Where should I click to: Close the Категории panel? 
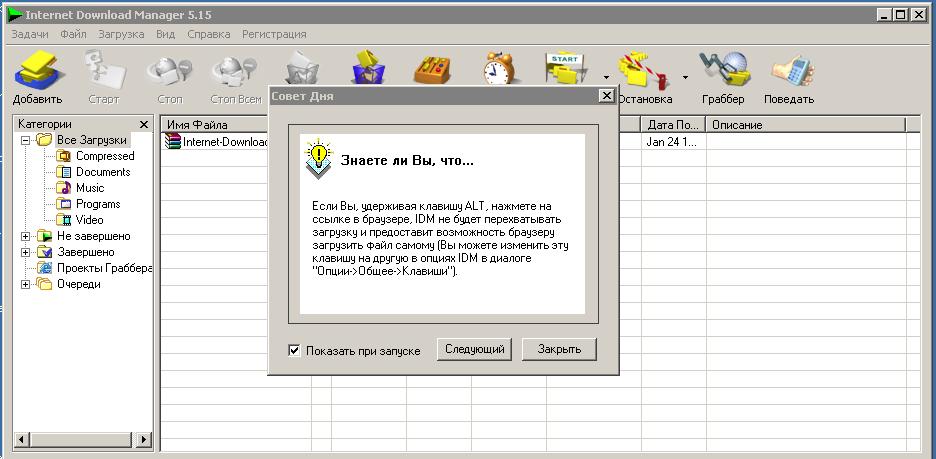144,124
